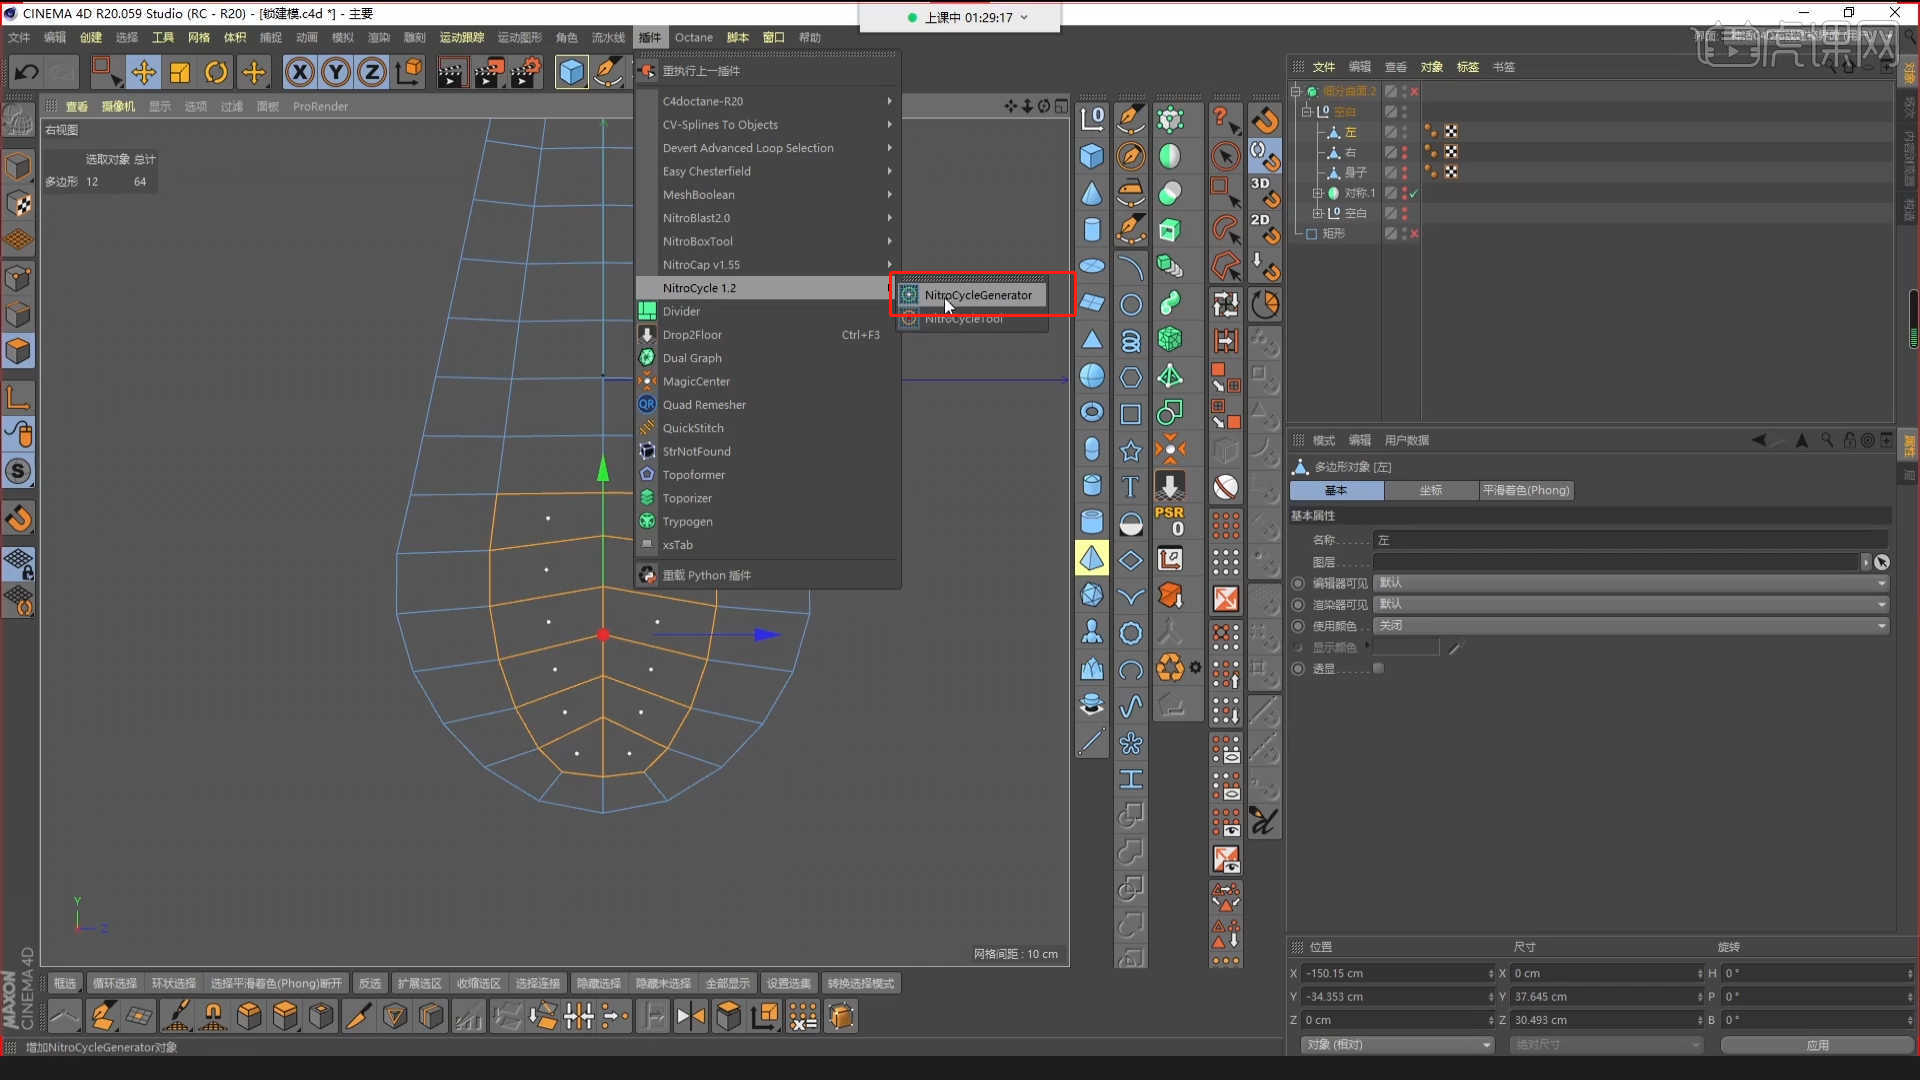Select the 空白 null under 对称.1 in the tree
1920x1080 pixels.
(1354, 213)
